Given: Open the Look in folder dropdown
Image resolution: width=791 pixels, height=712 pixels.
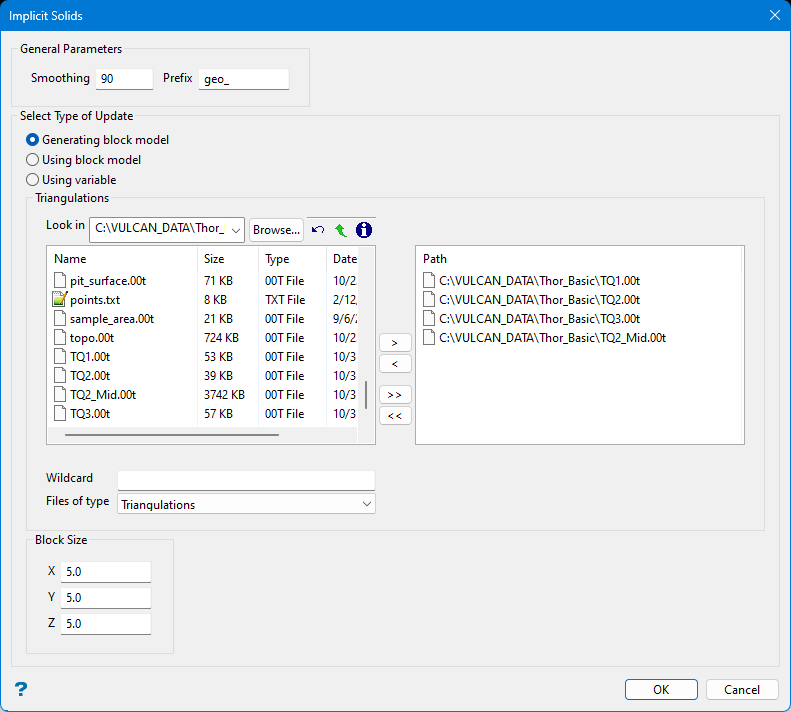Looking at the screenshot, I should pos(236,230).
